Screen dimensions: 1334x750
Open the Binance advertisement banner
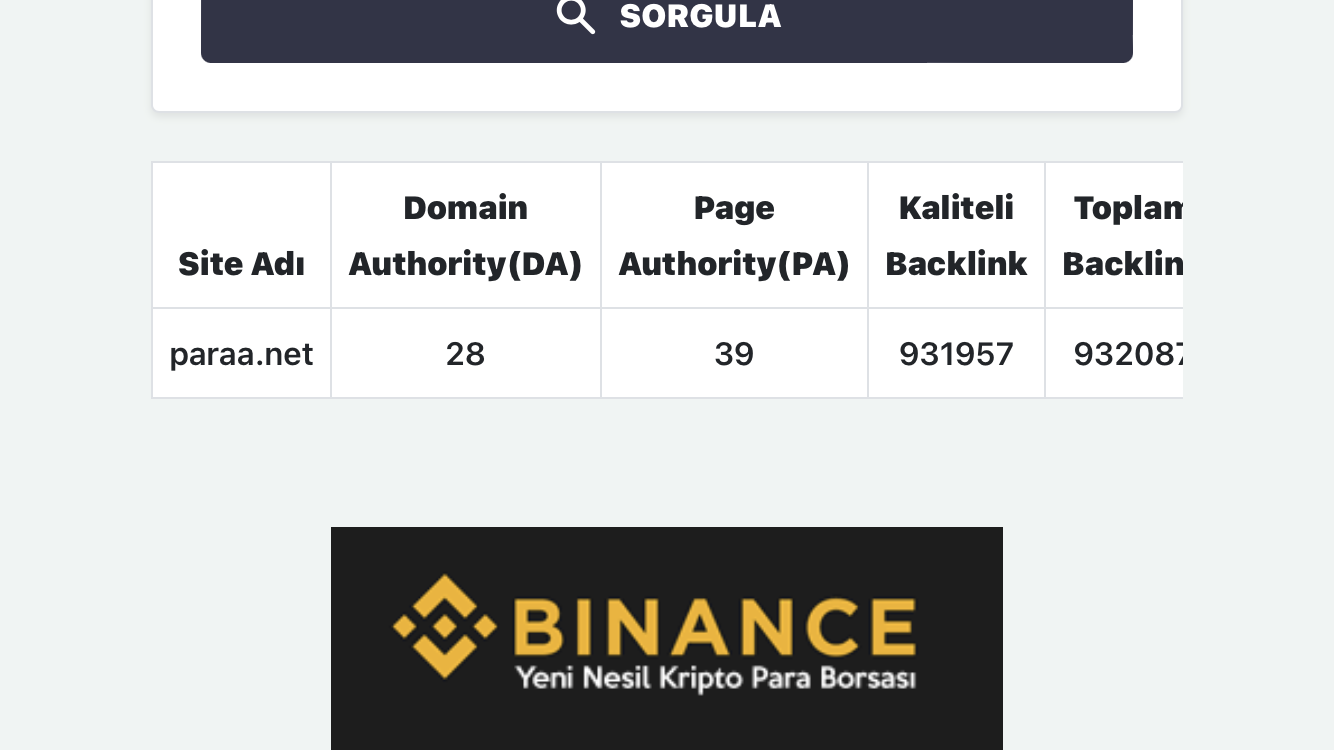pos(667,638)
